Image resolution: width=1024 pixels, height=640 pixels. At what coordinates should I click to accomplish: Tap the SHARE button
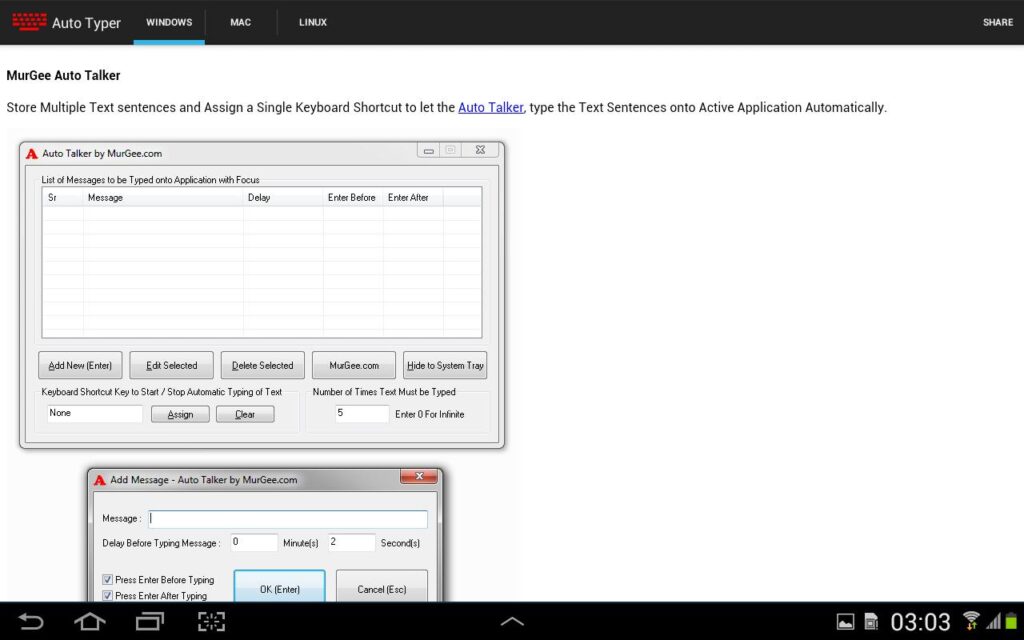(998, 22)
